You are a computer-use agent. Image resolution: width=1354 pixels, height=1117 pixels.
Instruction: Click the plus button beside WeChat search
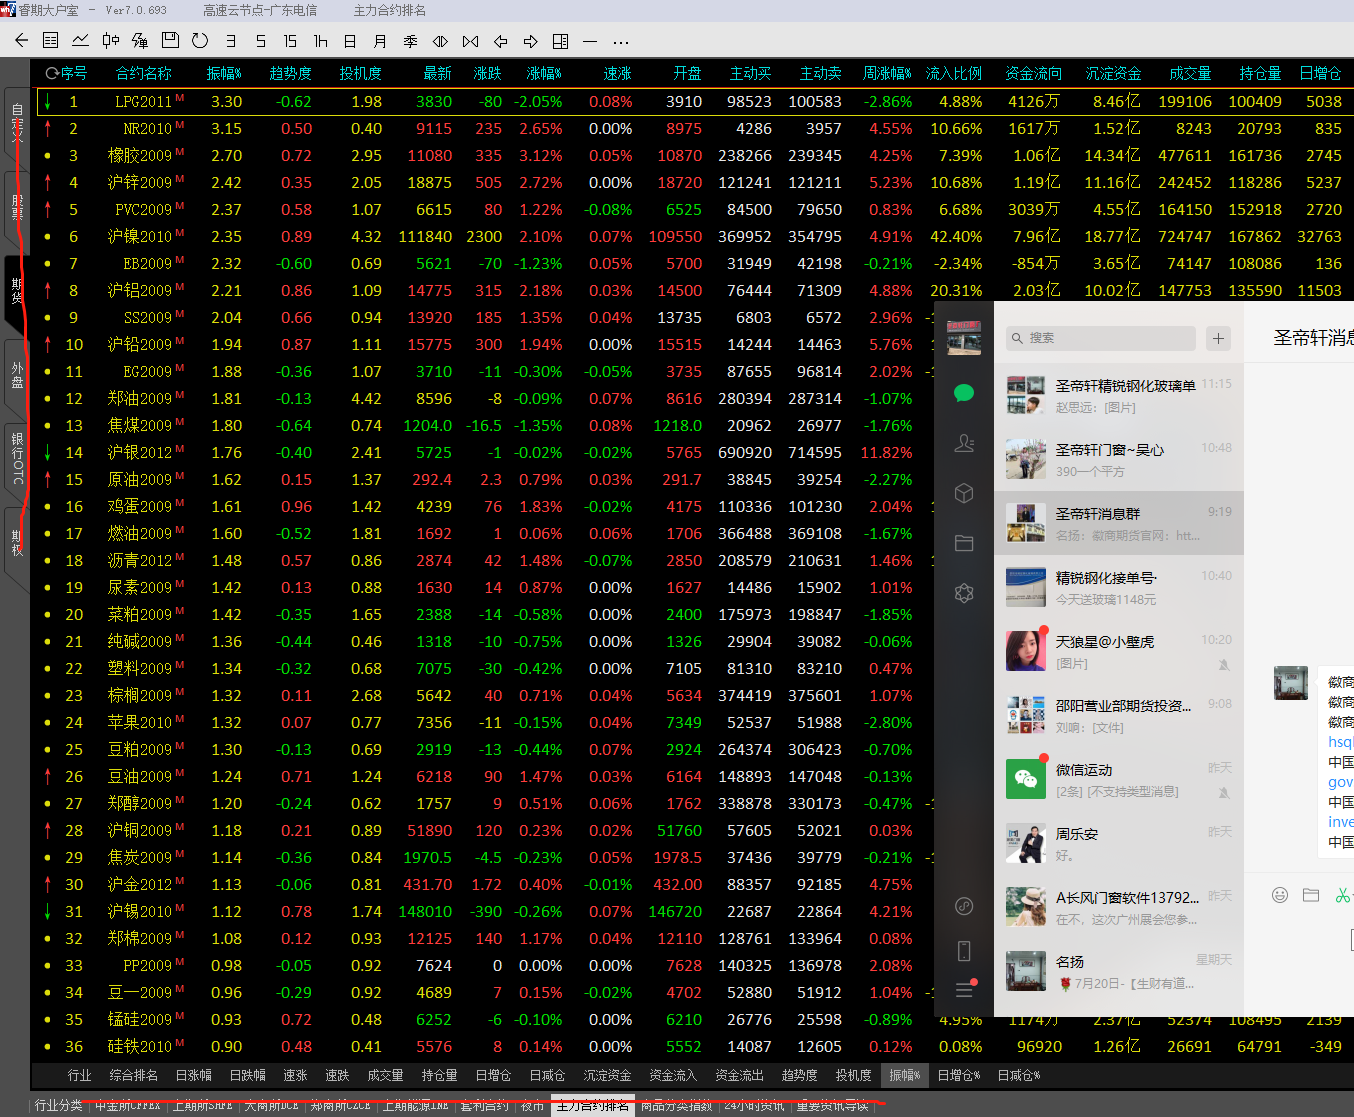point(1218,338)
